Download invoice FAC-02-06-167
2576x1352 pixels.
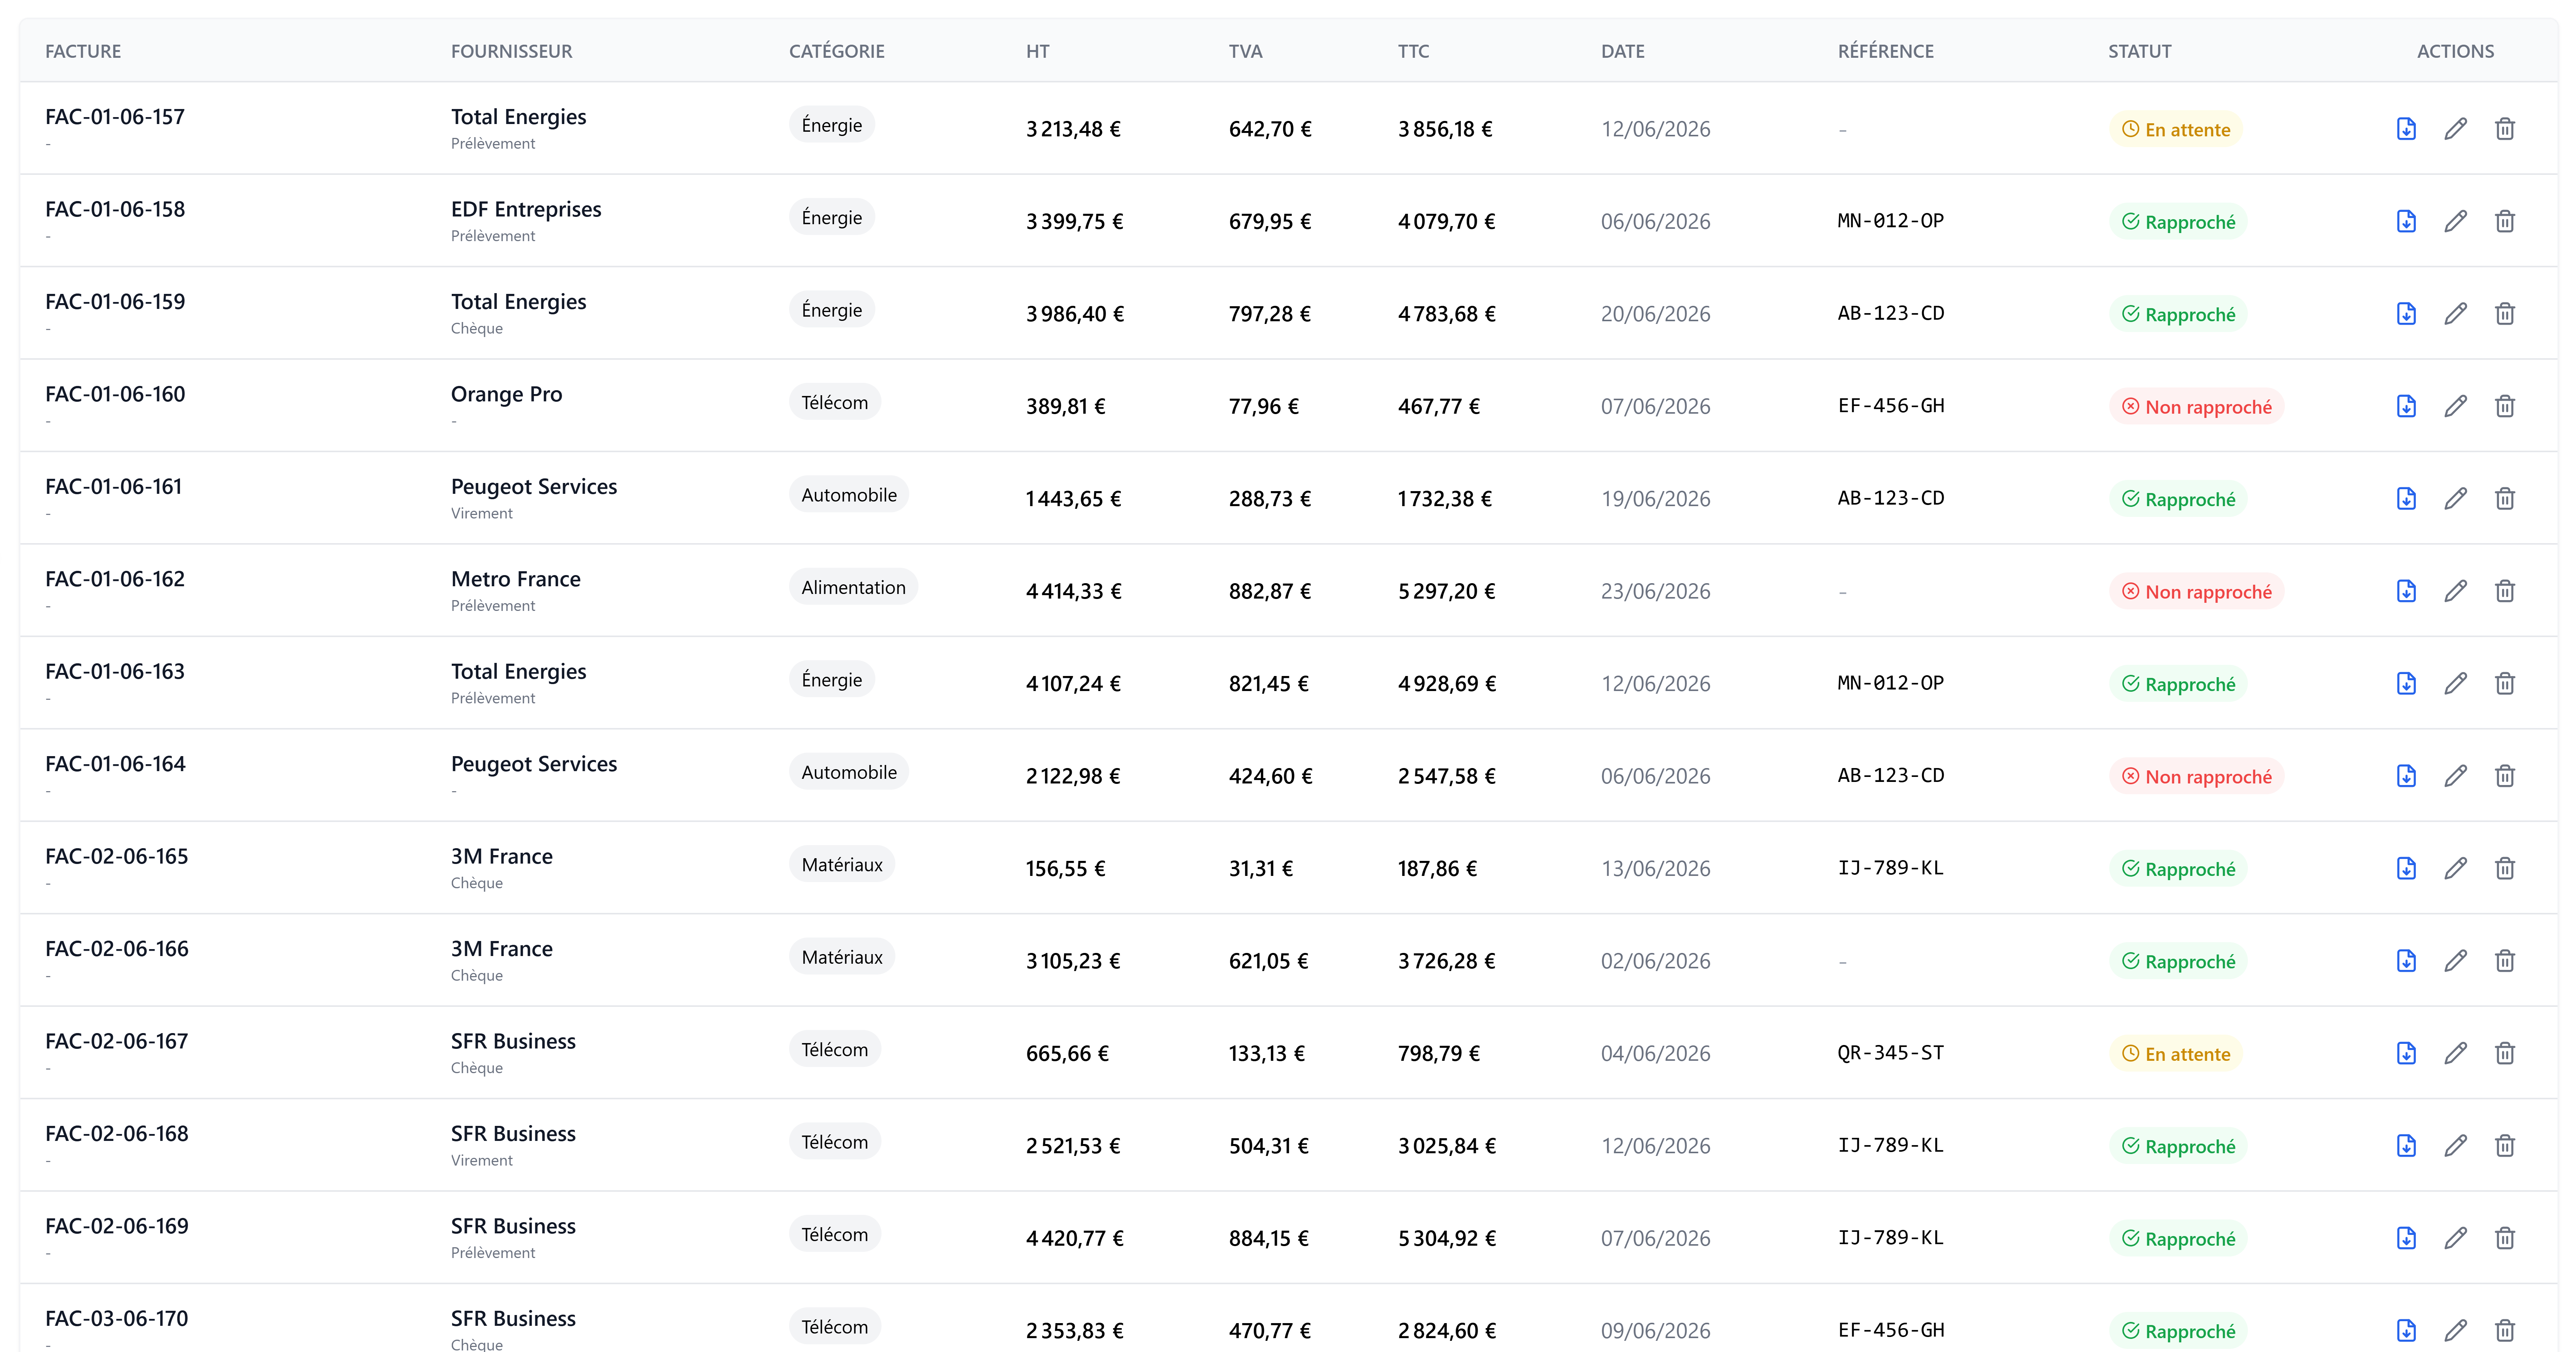tap(2406, 1054)
